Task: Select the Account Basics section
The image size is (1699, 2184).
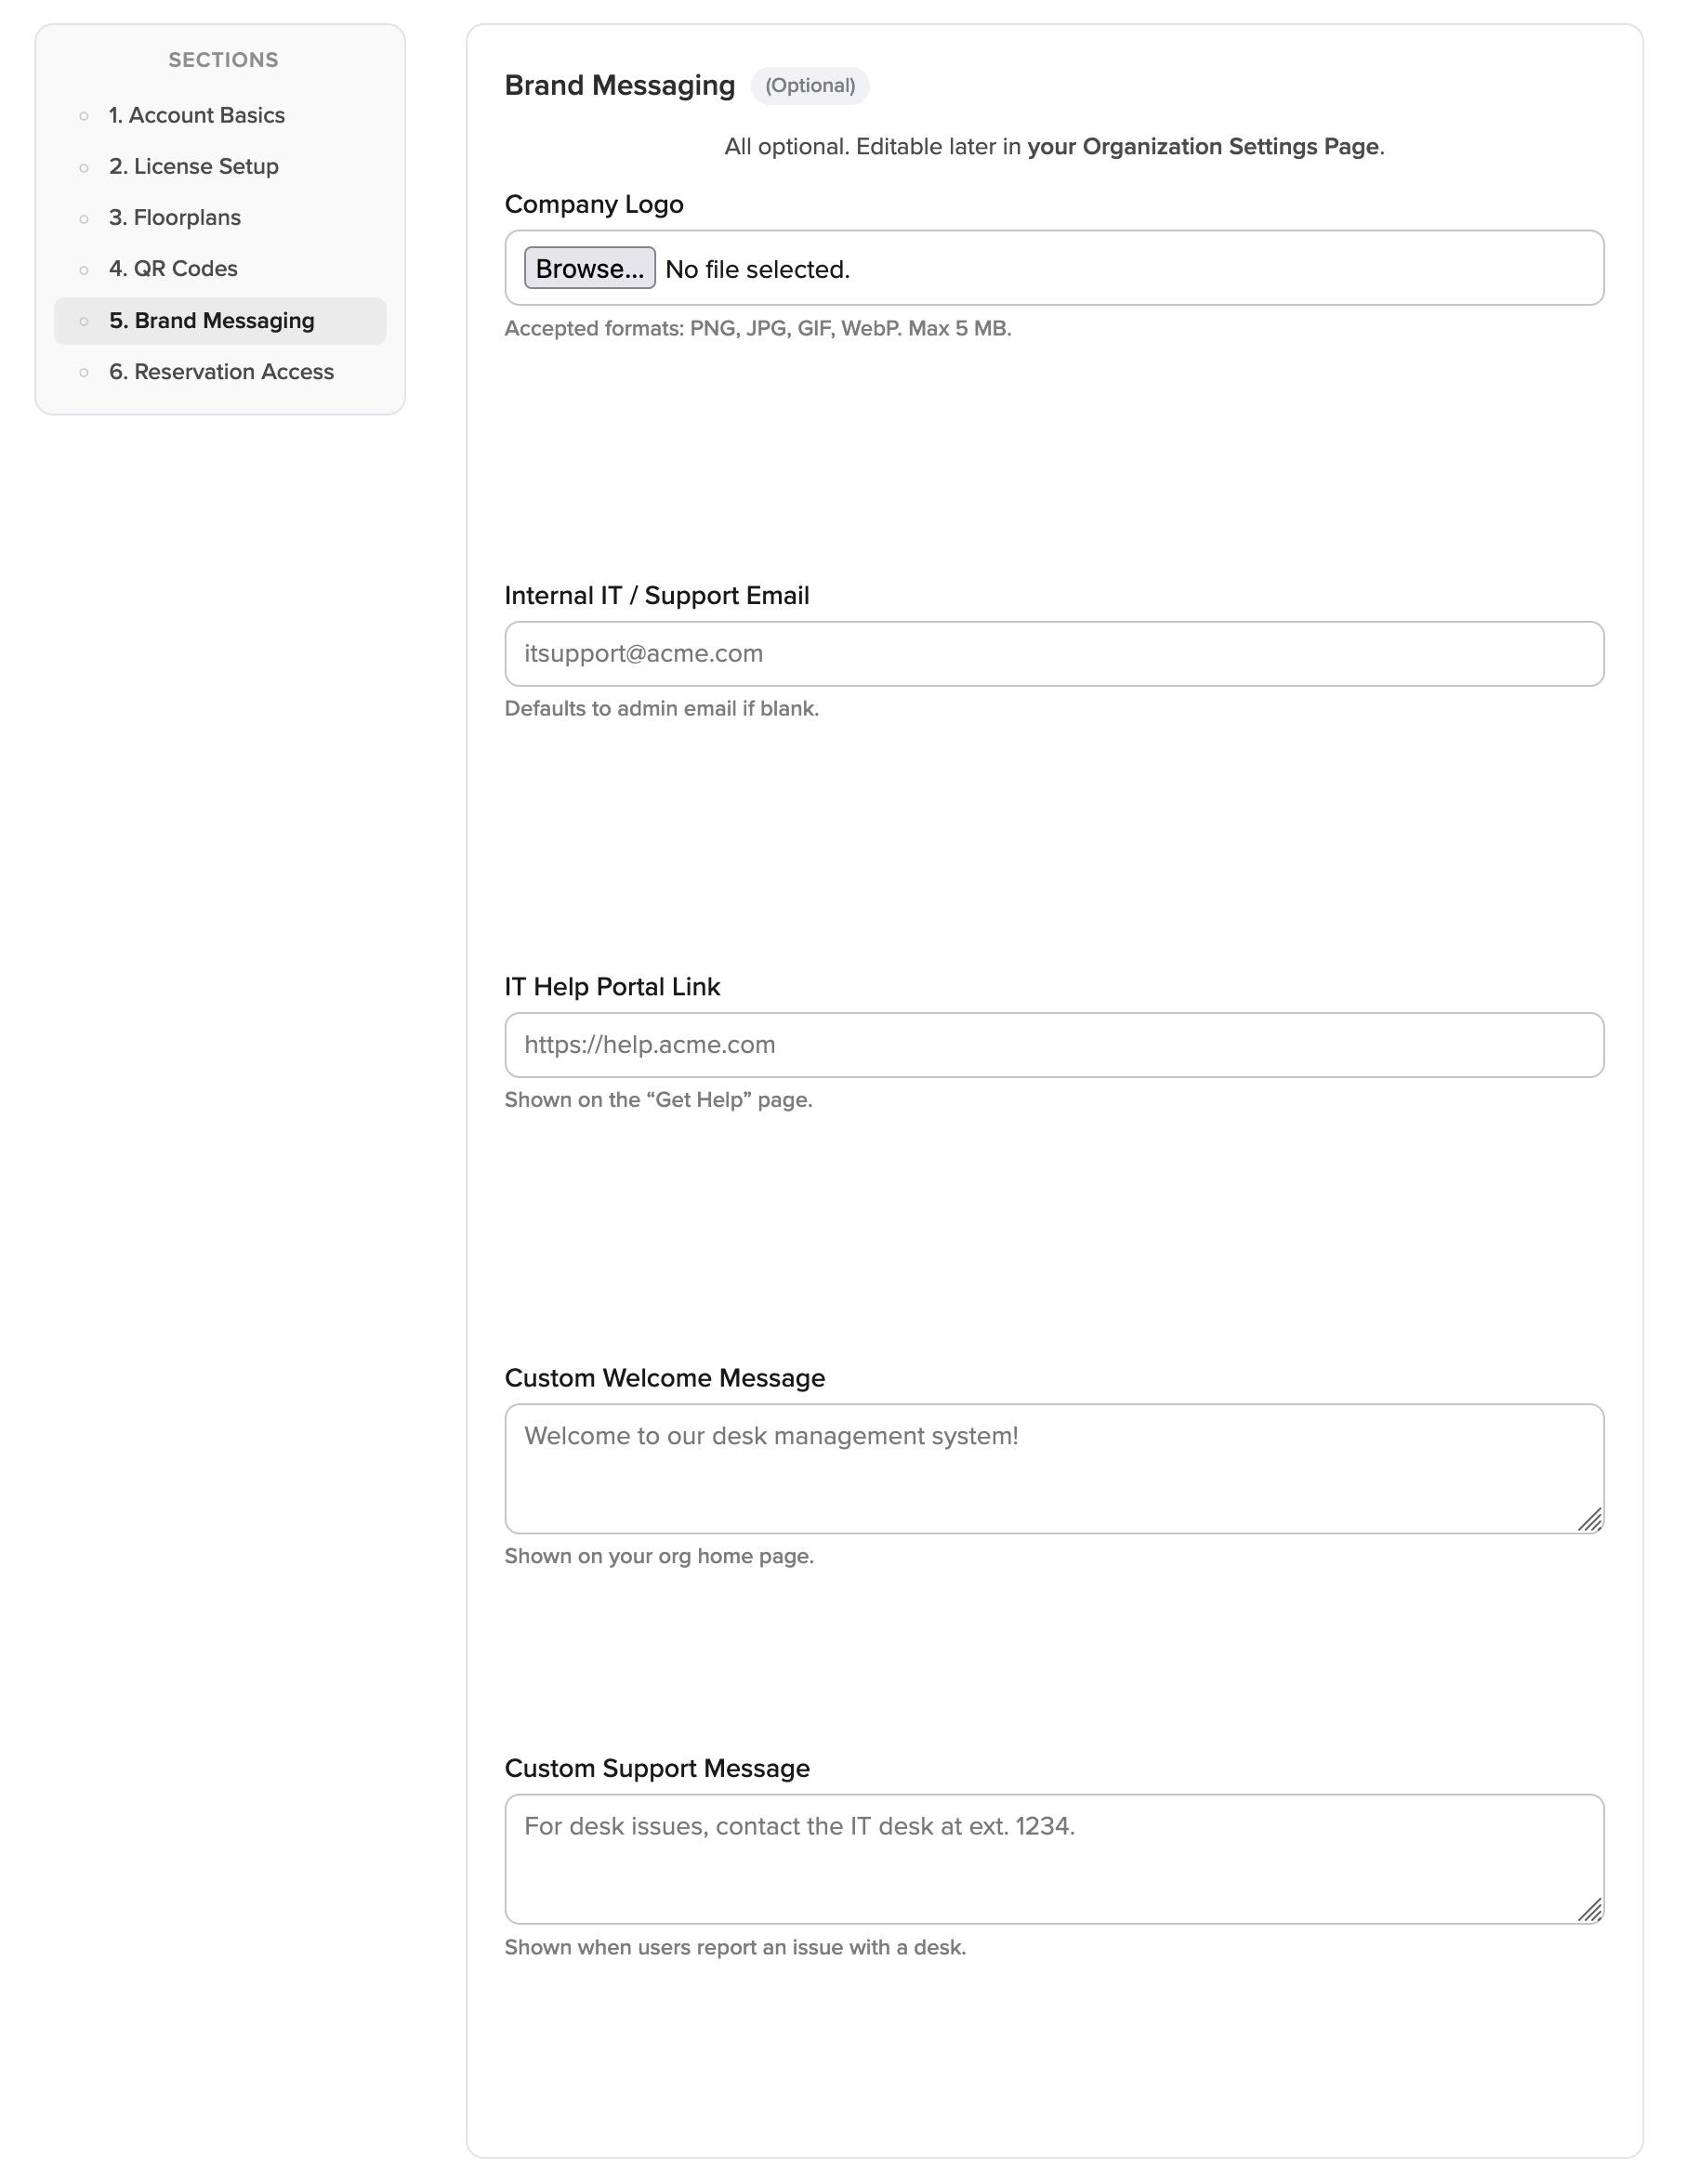Action: tap(197, 115)
